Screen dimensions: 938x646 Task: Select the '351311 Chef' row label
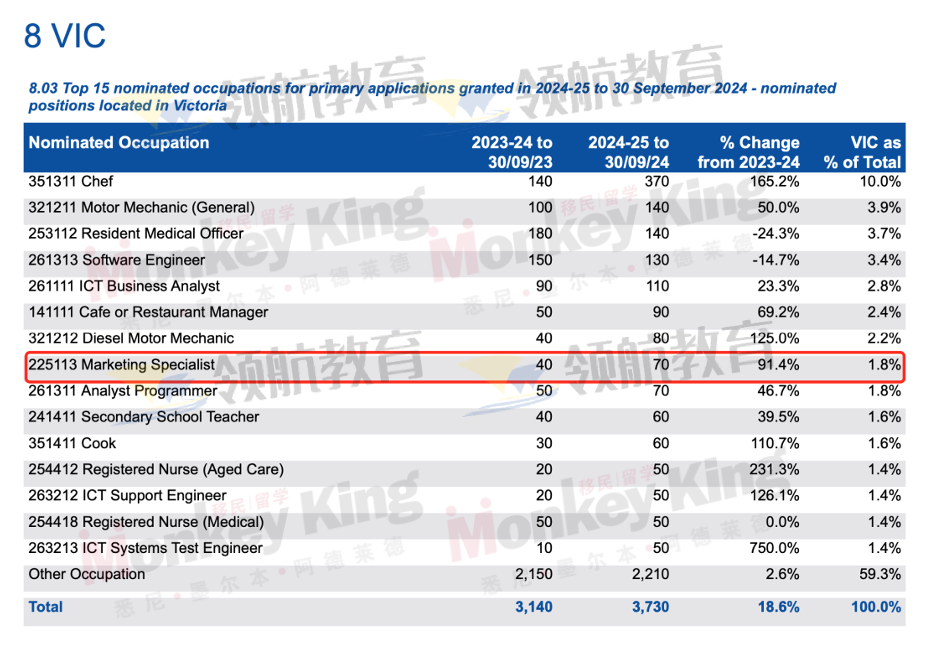pyautogui.click(x=71, y=182)
